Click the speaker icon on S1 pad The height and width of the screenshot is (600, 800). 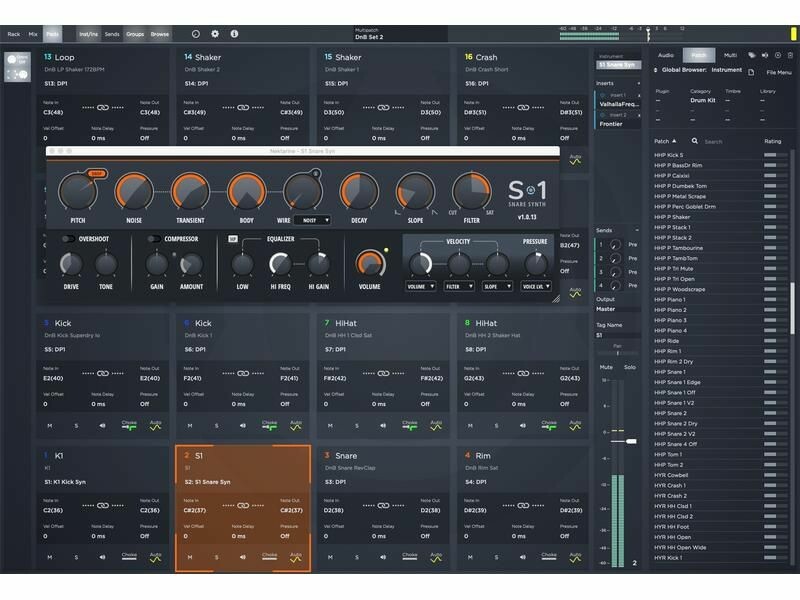coord(242,557)
